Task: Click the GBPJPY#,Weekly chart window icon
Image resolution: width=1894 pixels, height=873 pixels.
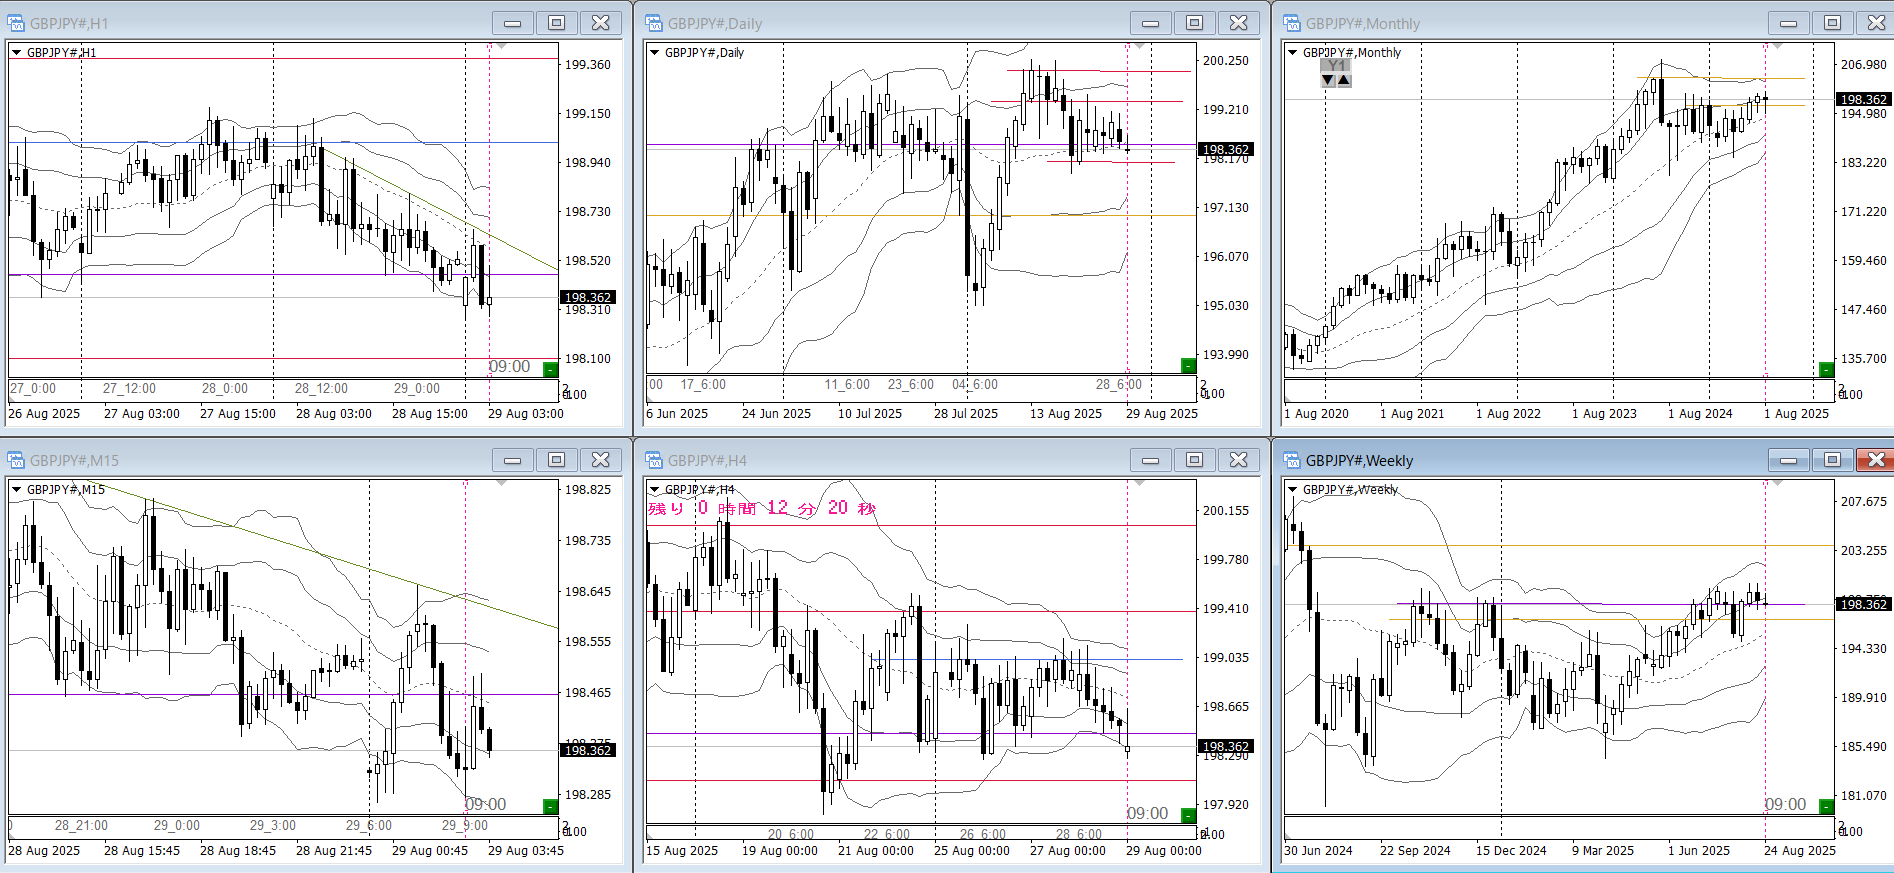Action: click(x=1292, y=460)
